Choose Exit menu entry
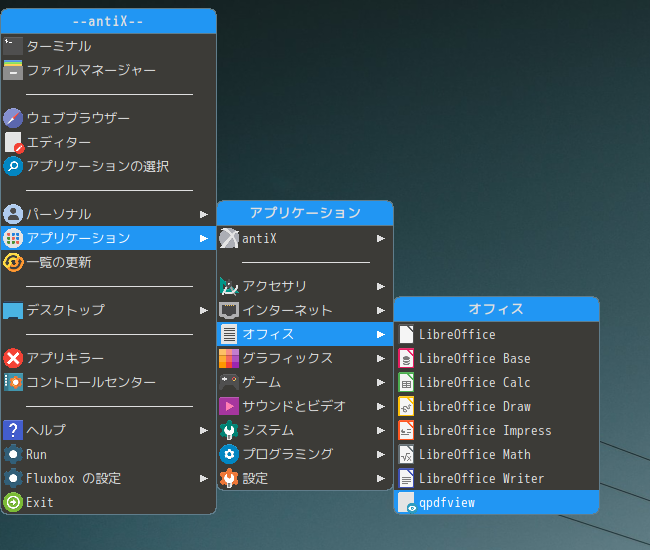The height and width of the screenshot is (550, 650). 109,502
